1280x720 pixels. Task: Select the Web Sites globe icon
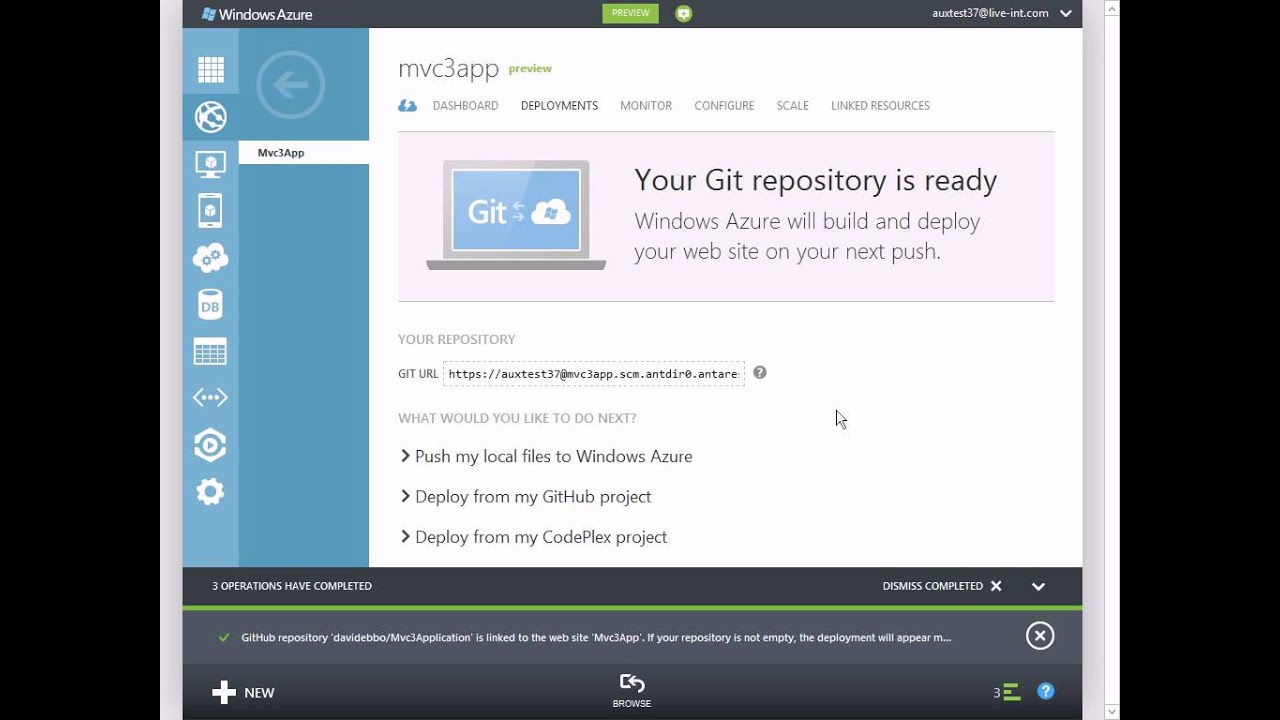click(x=210, y=117)
